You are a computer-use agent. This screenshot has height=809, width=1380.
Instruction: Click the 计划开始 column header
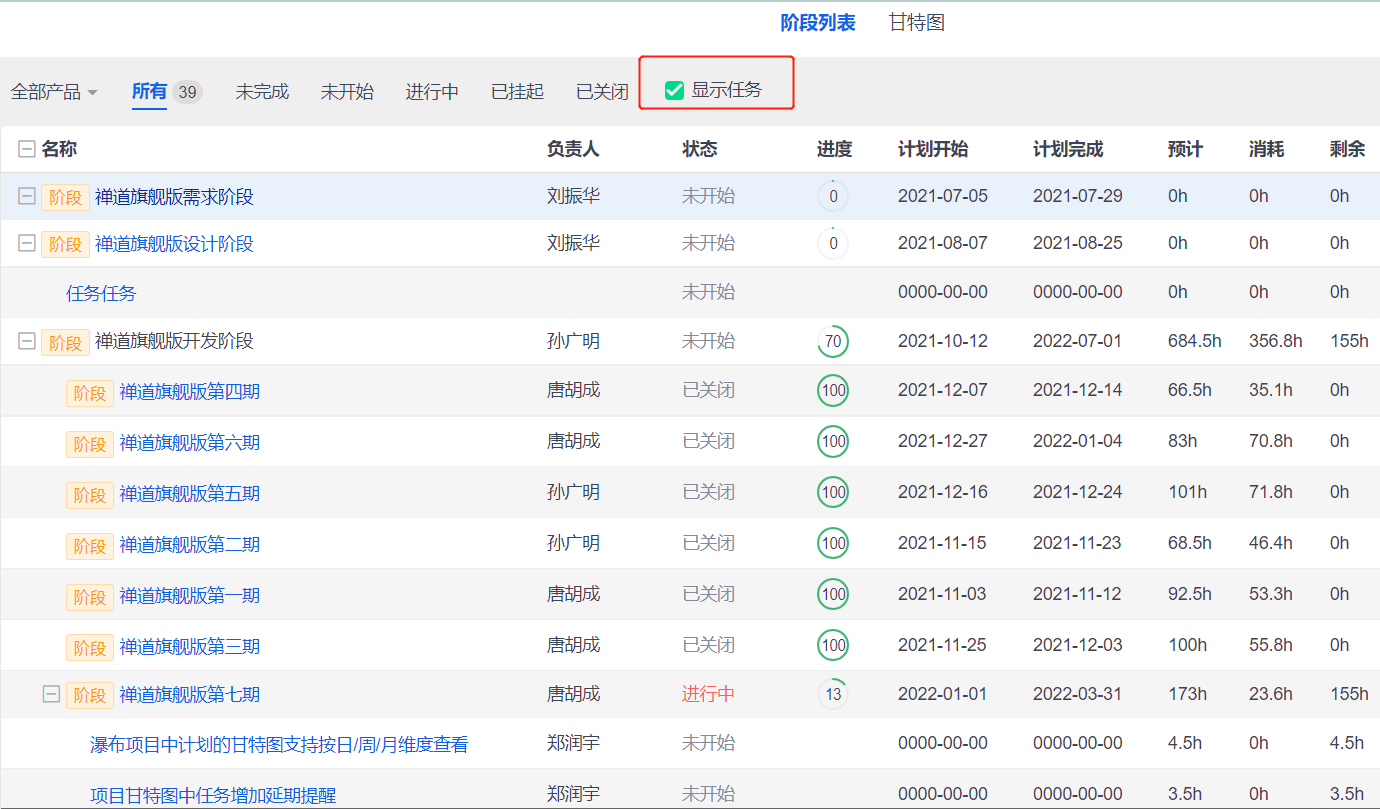click(933, 150)
